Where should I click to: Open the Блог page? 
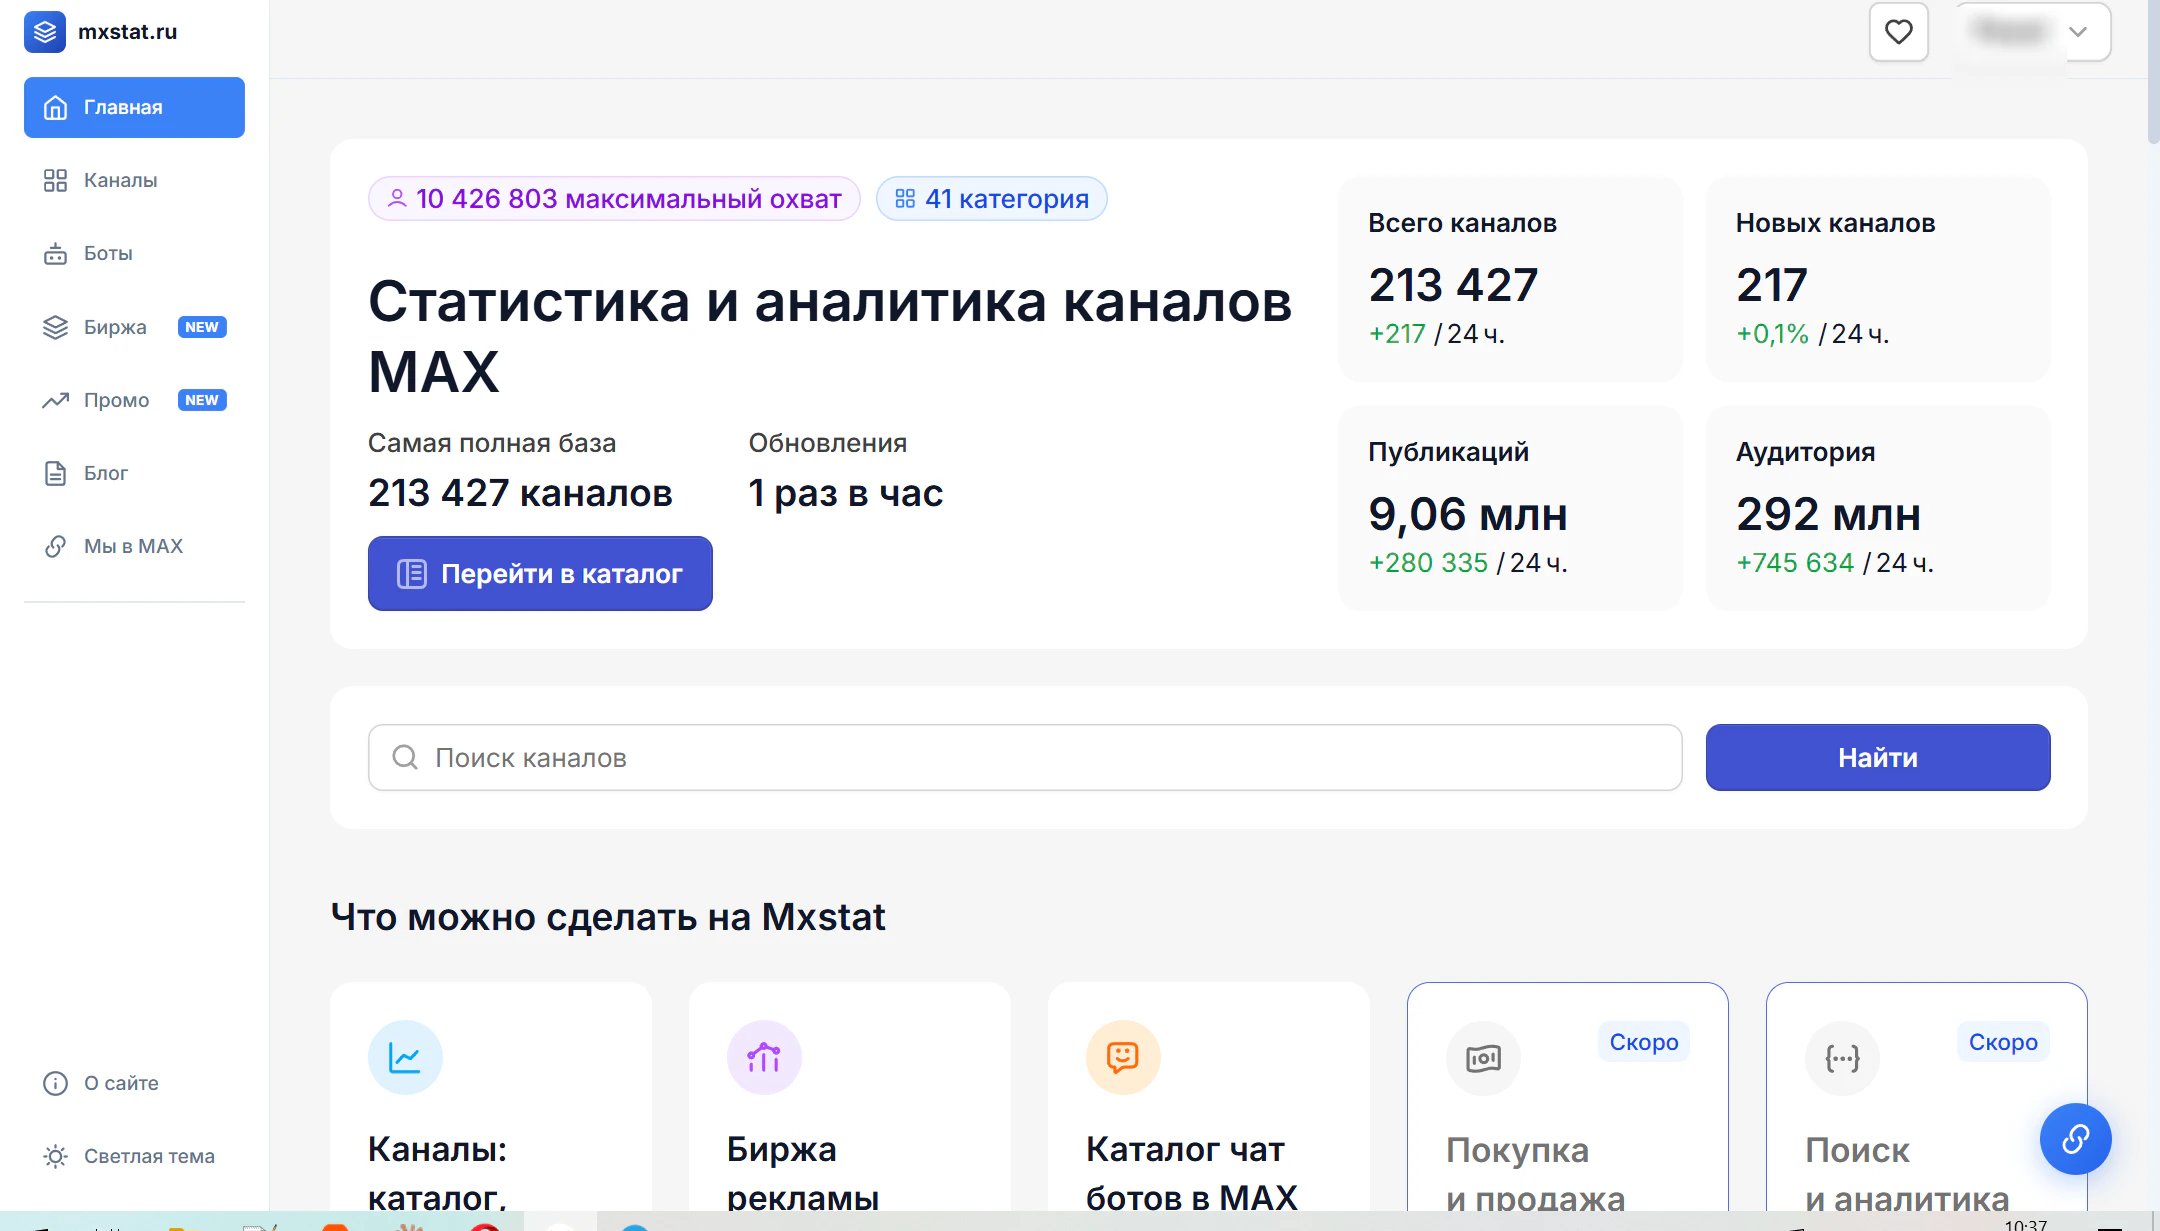tap(134, 473)
